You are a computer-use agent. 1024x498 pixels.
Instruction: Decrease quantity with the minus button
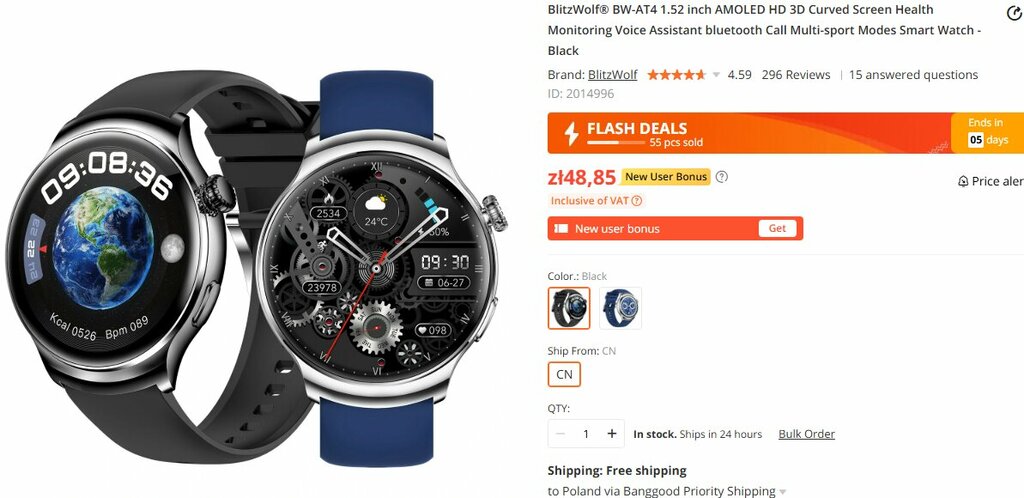pos(560,433)
